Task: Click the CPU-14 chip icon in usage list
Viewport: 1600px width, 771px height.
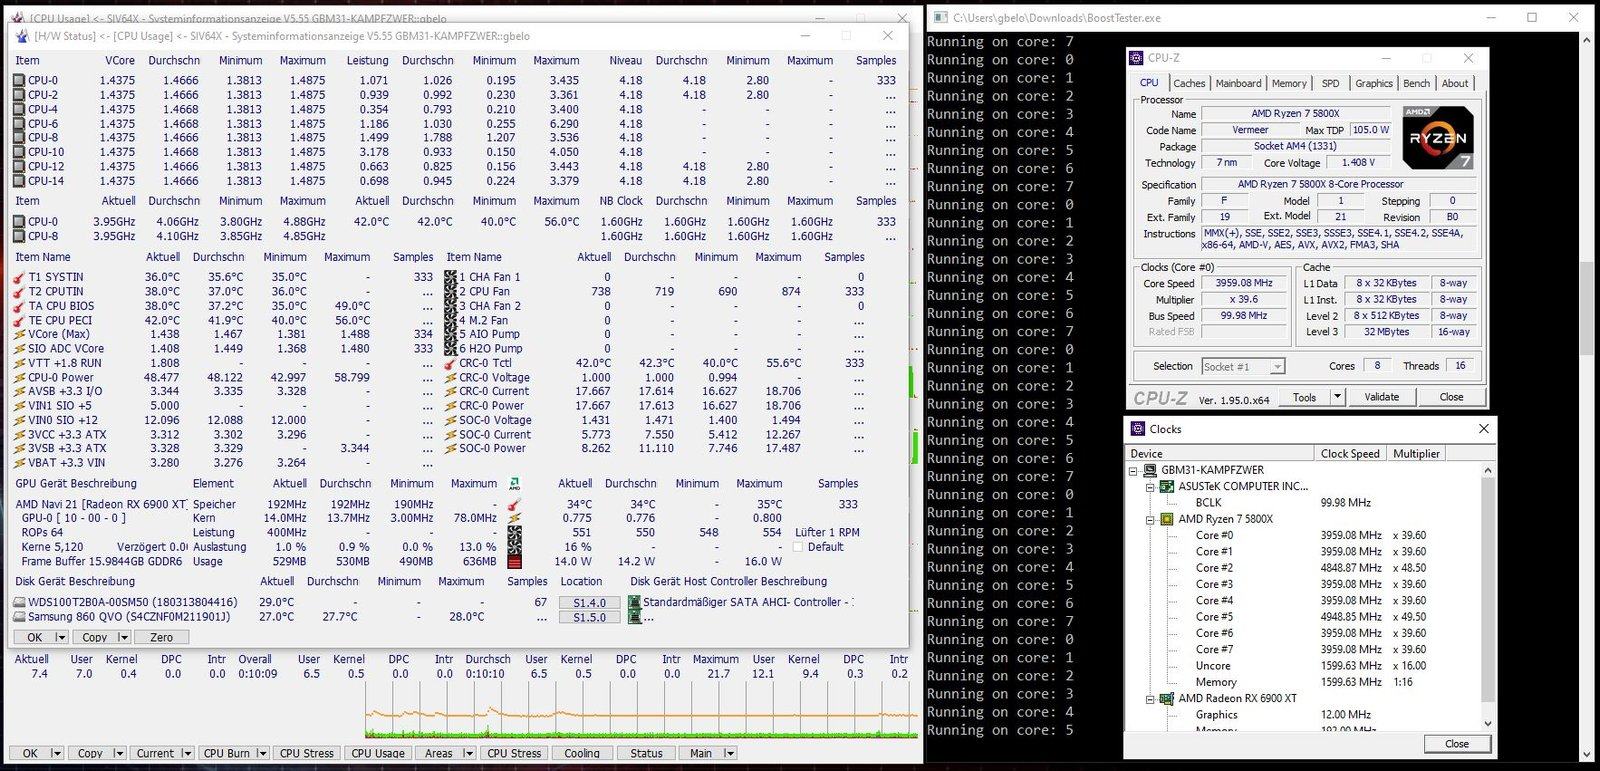Action: point(19,181)
